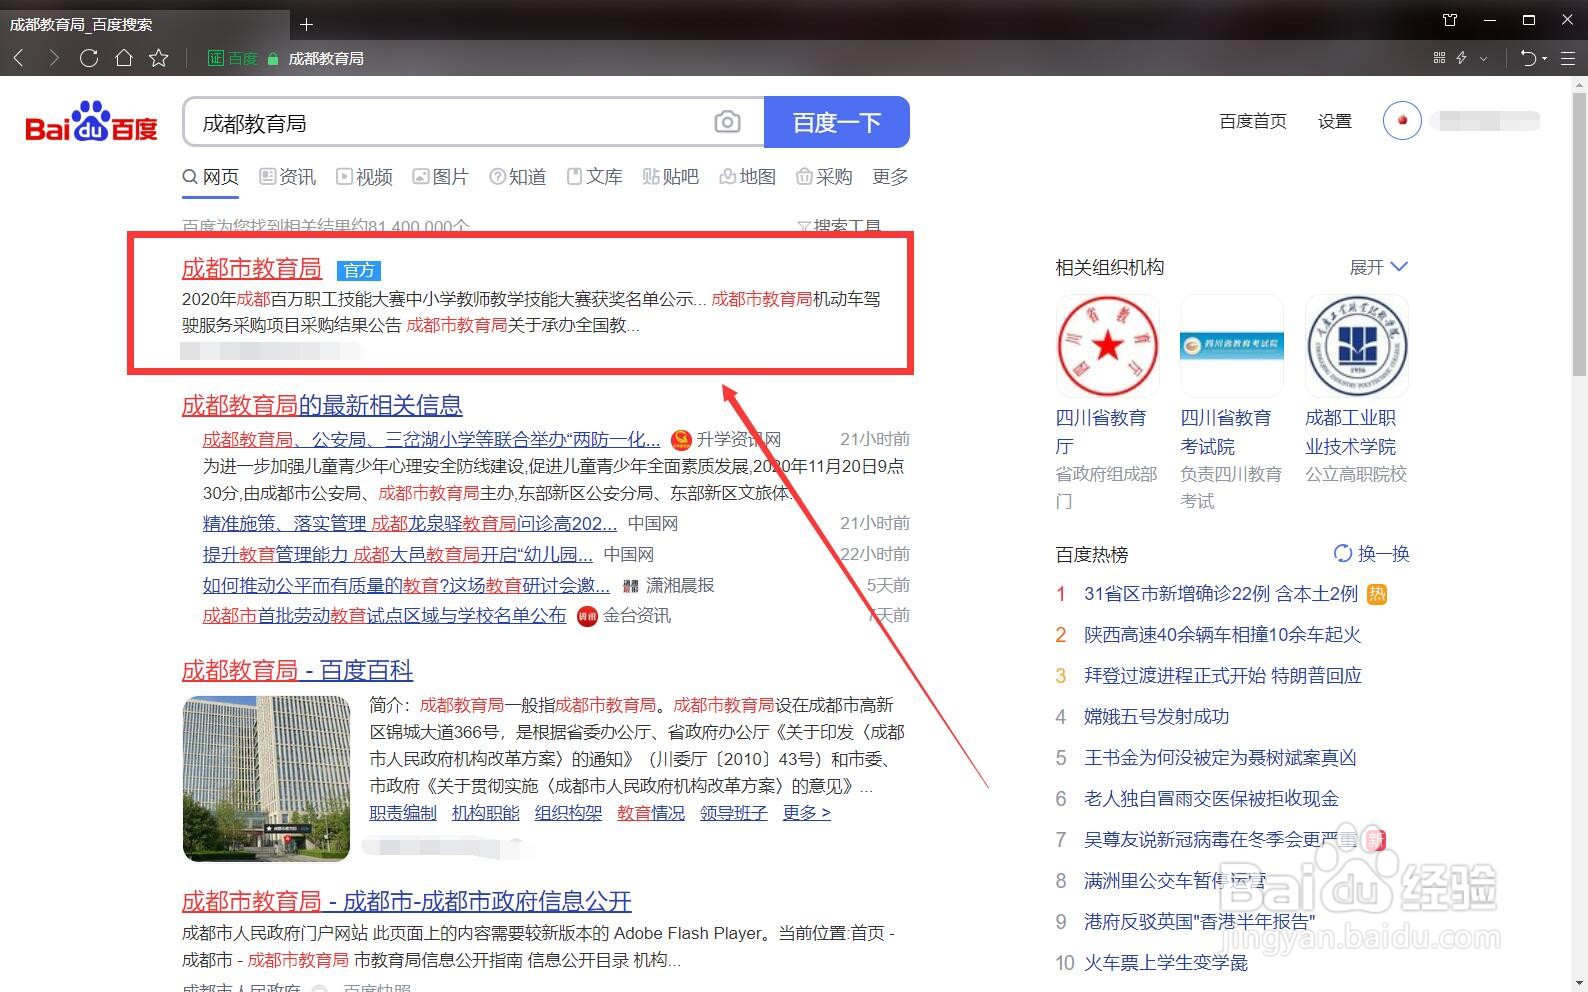The image size is (1588, 992).
Task: Open news about 公安局、三岔湖小学
Action: click(431, 439)
